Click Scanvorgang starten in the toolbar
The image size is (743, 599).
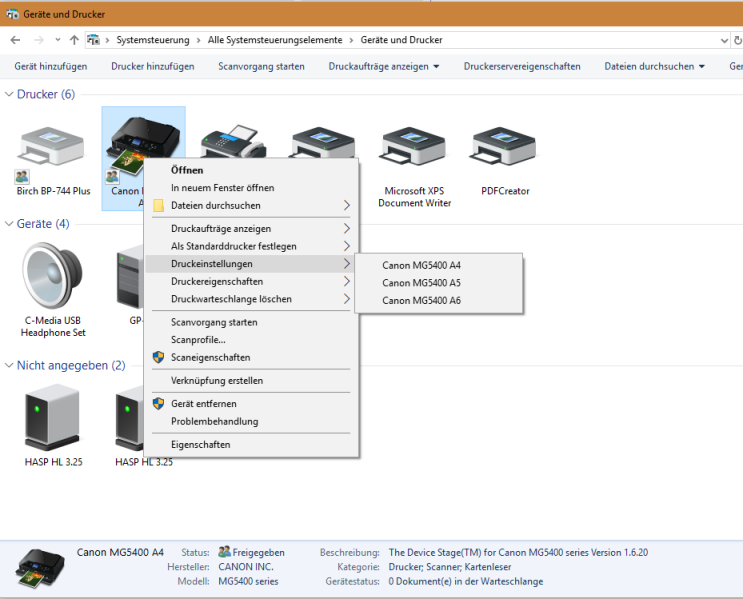pos(261,66)
